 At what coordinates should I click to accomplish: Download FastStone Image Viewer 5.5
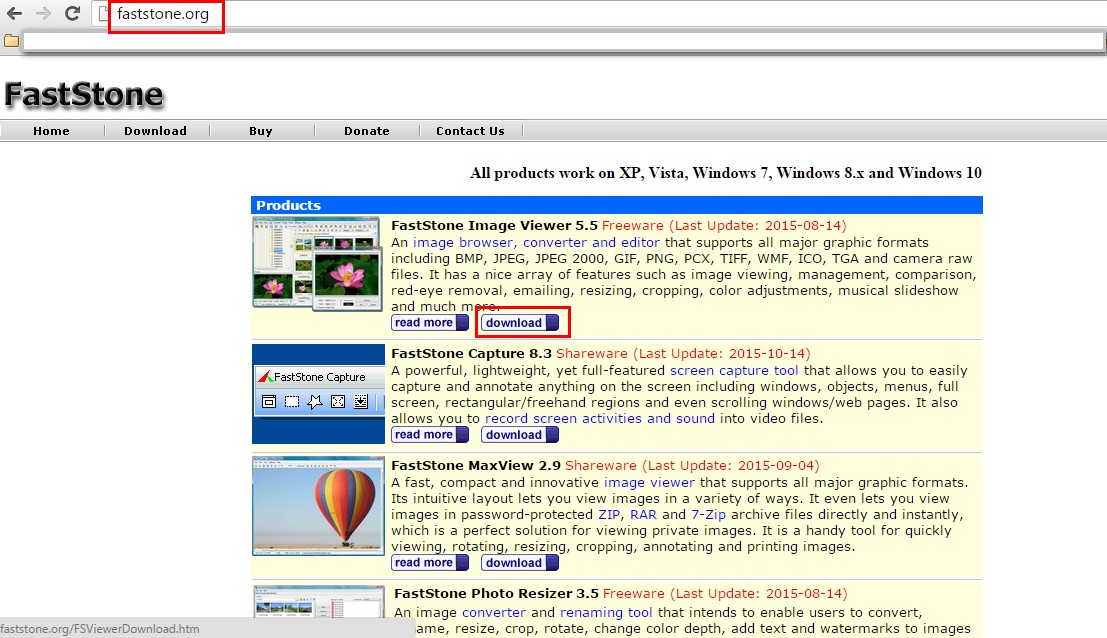tap(520, 323)
